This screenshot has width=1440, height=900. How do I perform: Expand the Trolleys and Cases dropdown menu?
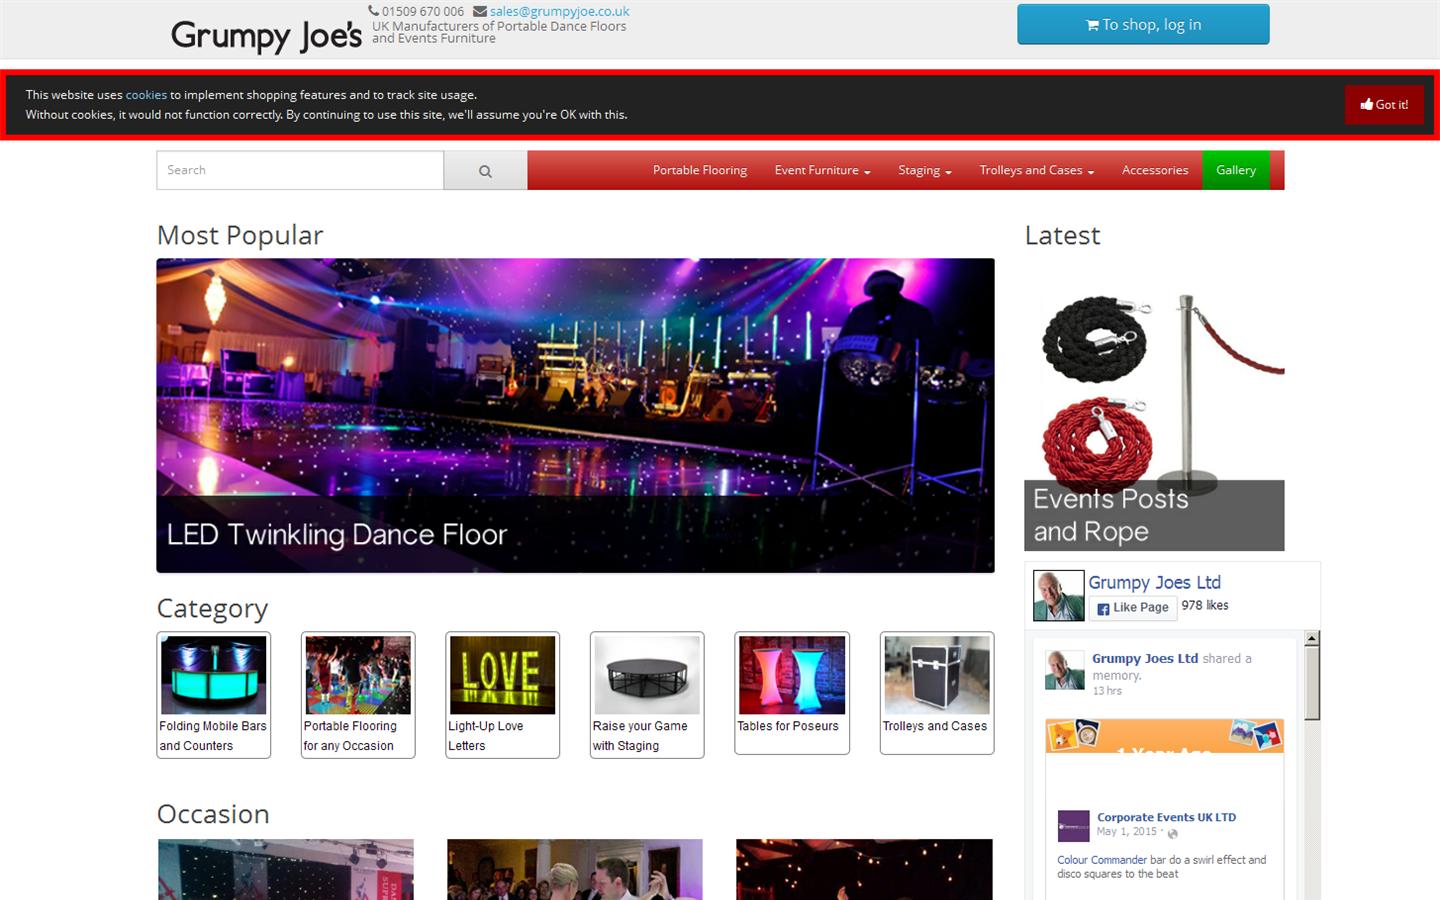click(1037, 170)
